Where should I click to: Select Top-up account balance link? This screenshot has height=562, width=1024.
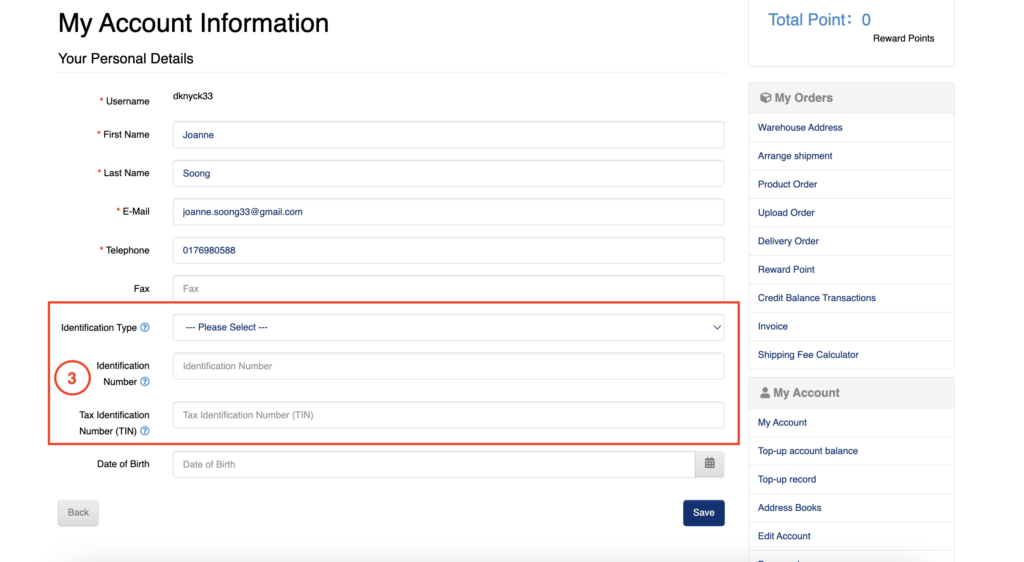pos(808,451)
